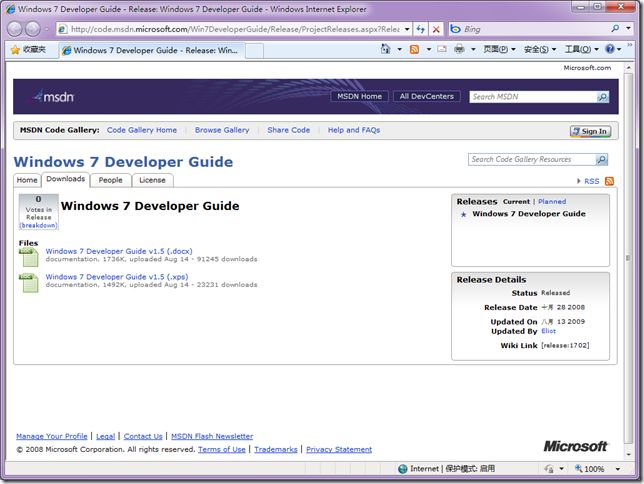The image size is (644, 484).
Task: Open the Tools (工具) menu
Action: [582, 50]
